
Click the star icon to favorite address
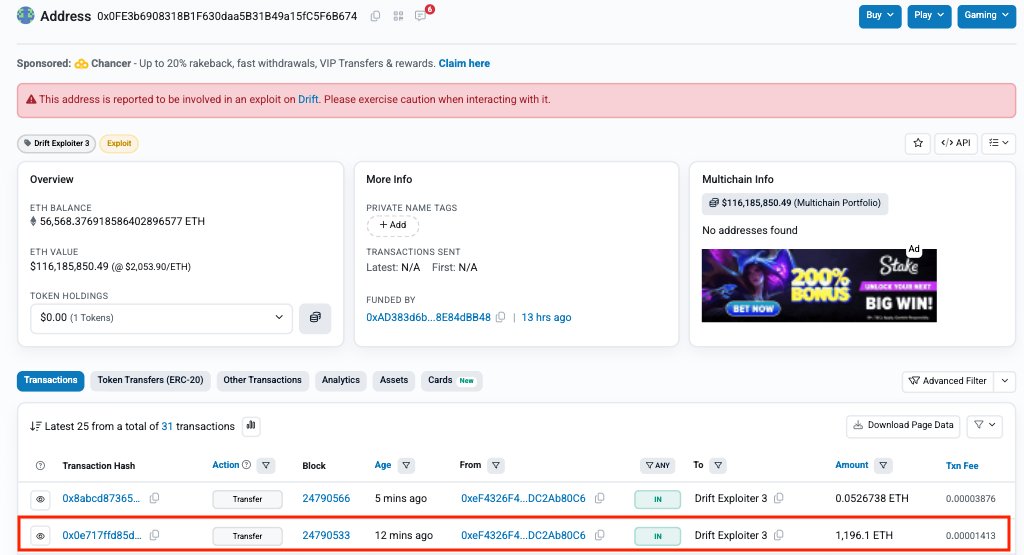pyautogui.click(x=917, y=143)
